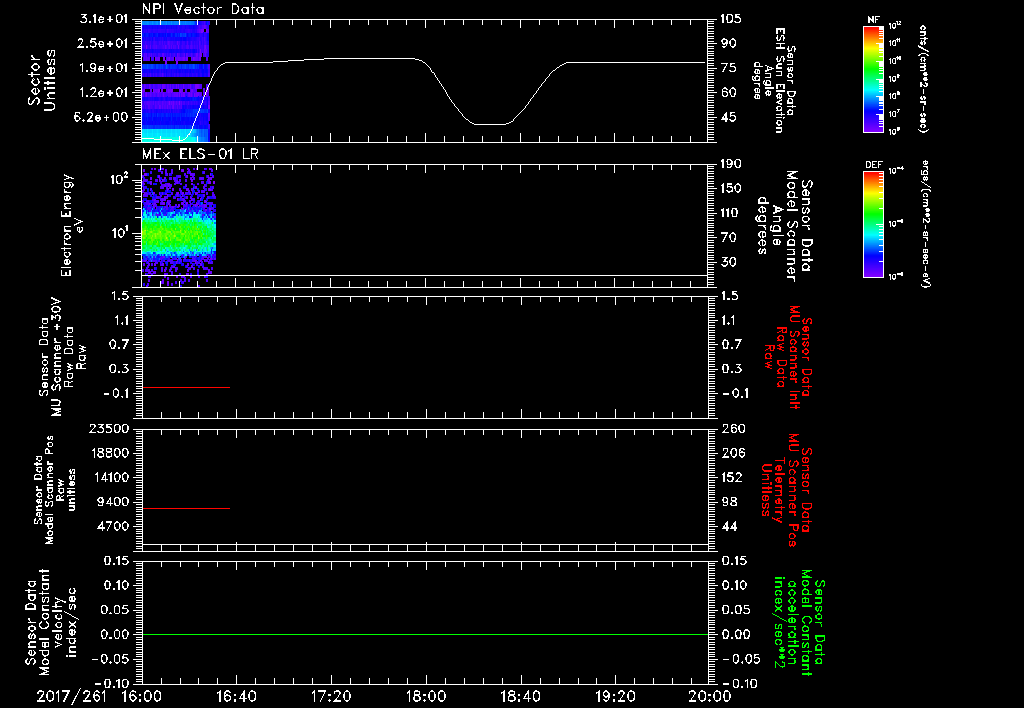The width and height of the screenshot is (1024, 708).
Task: Select the 'Sector Unitless' axis title
Action: (x=42, y=80)
